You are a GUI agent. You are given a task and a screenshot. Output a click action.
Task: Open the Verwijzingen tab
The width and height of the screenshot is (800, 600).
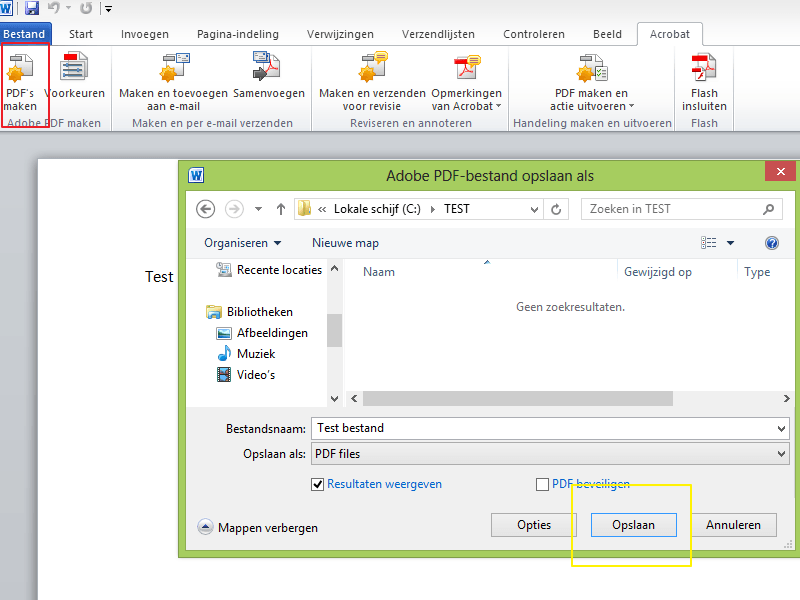tap(340, 34)
